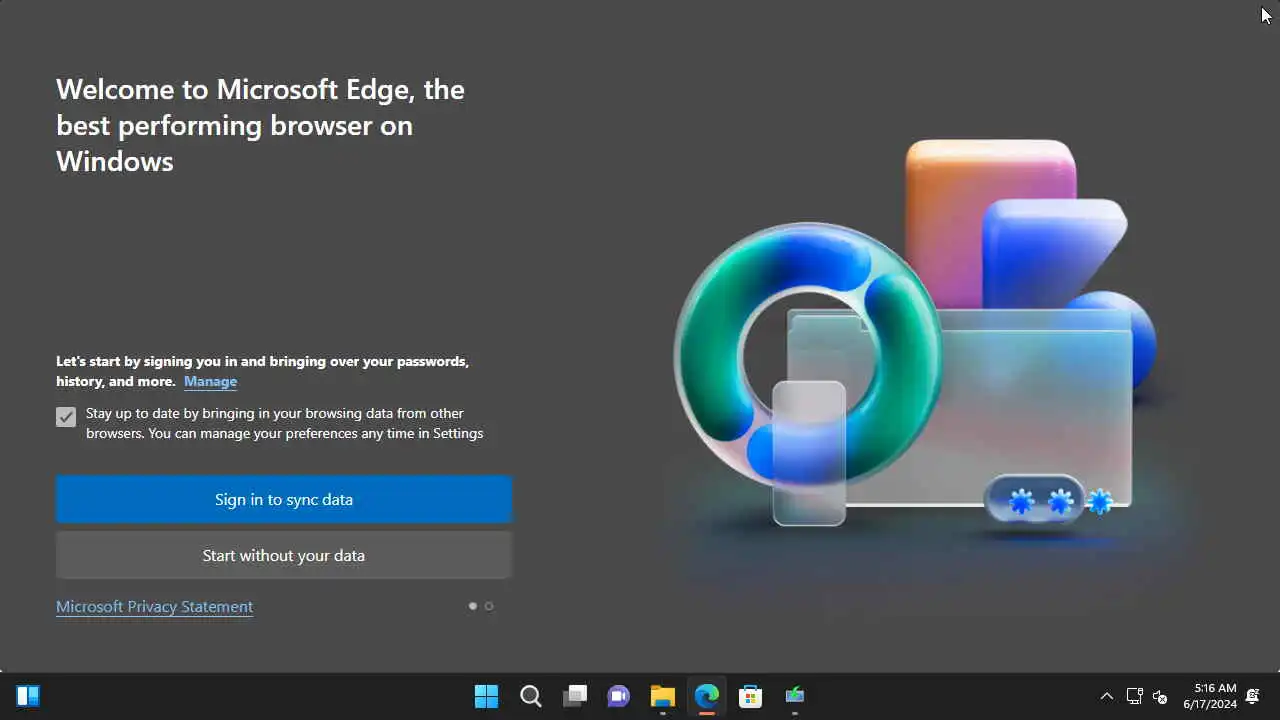Open the Widgets icon at the taskbar's left end
Screen dimensions: 1280x720
click(28, 696)
